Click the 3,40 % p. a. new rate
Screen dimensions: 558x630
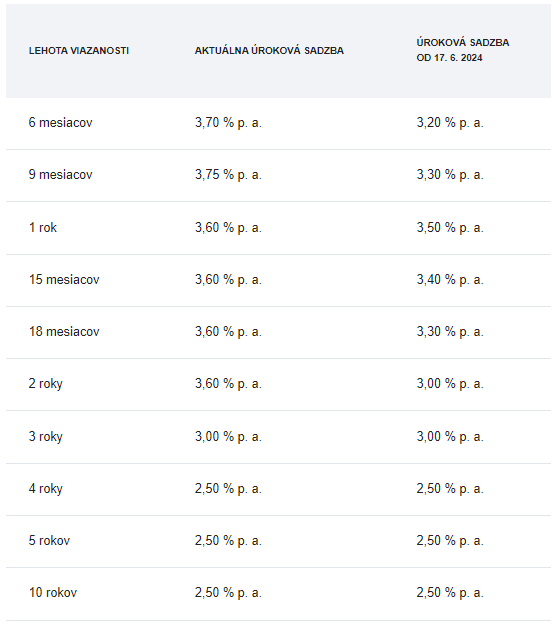click(450, 280)
